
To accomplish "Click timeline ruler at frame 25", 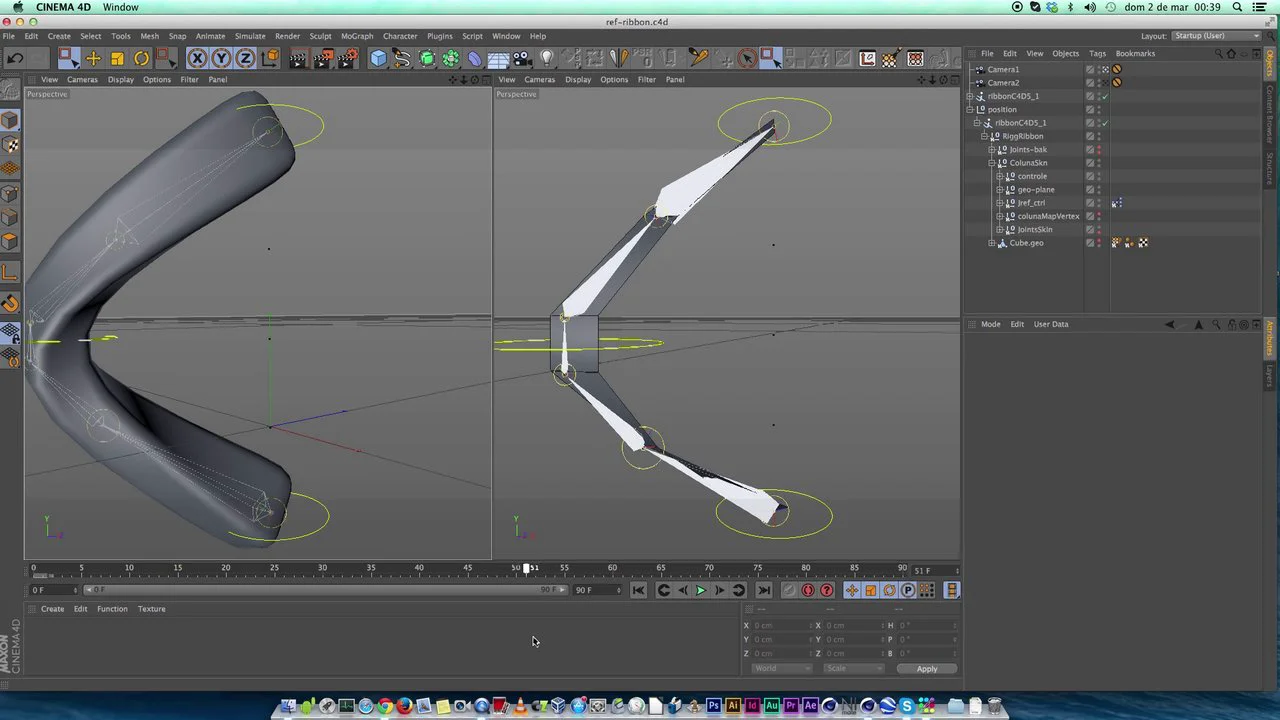I will pyautogui.click(x=274, y=568).
